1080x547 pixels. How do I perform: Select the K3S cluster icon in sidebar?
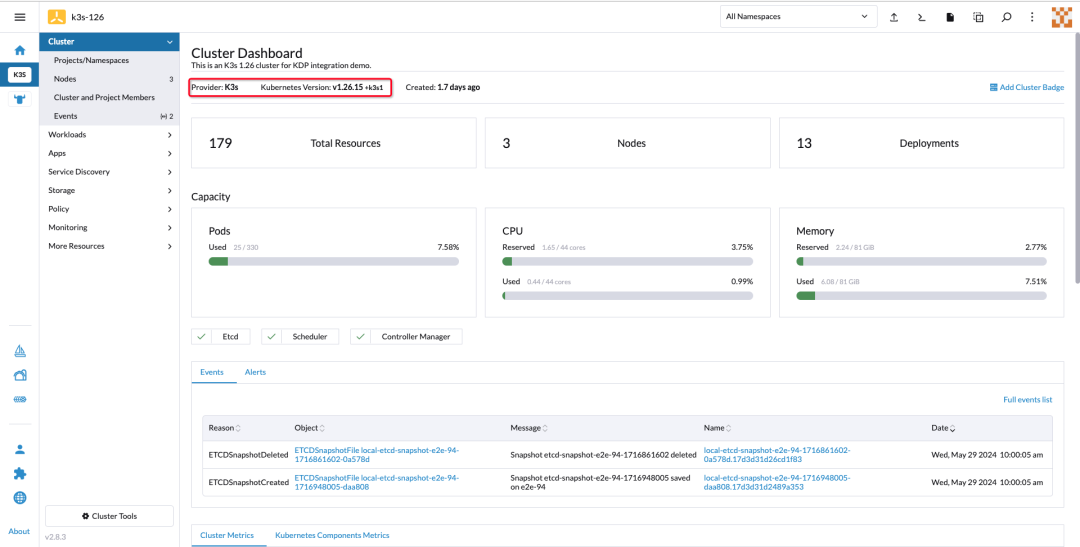click(x=19, y=74)
